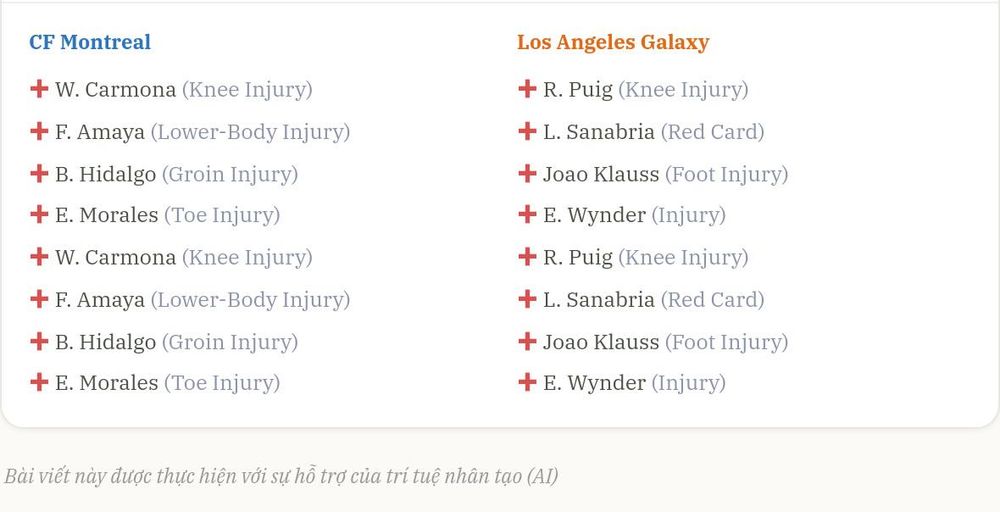Click red cross beside second R. Puig entry

coord(527,256)
